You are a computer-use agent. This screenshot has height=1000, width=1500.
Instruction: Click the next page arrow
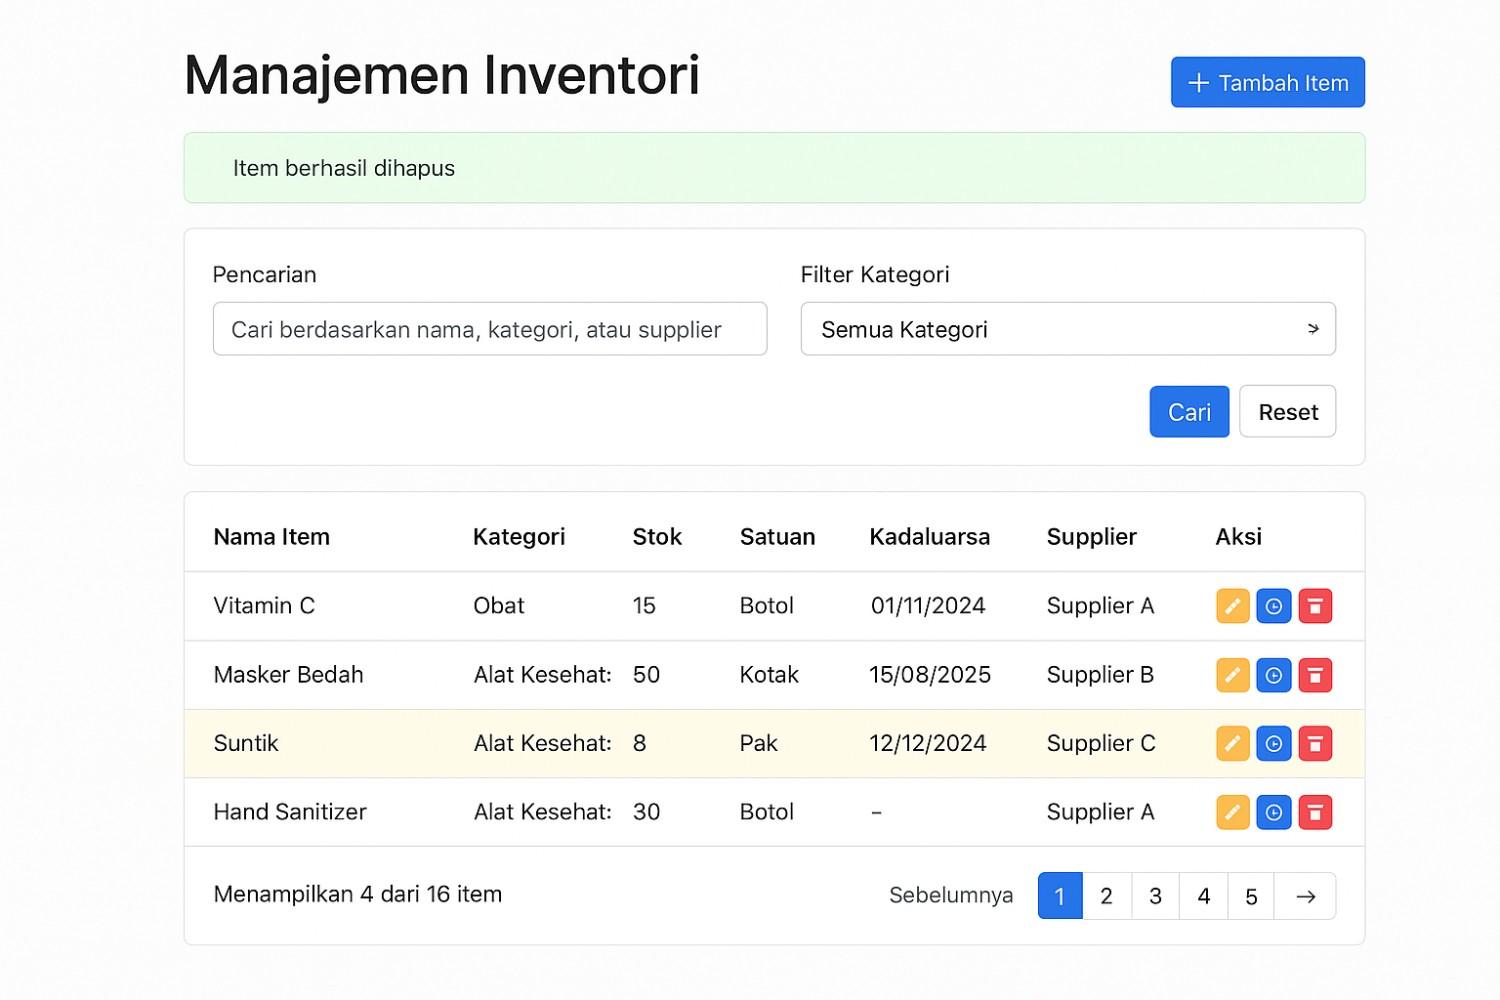click(x=1305, y=895)
